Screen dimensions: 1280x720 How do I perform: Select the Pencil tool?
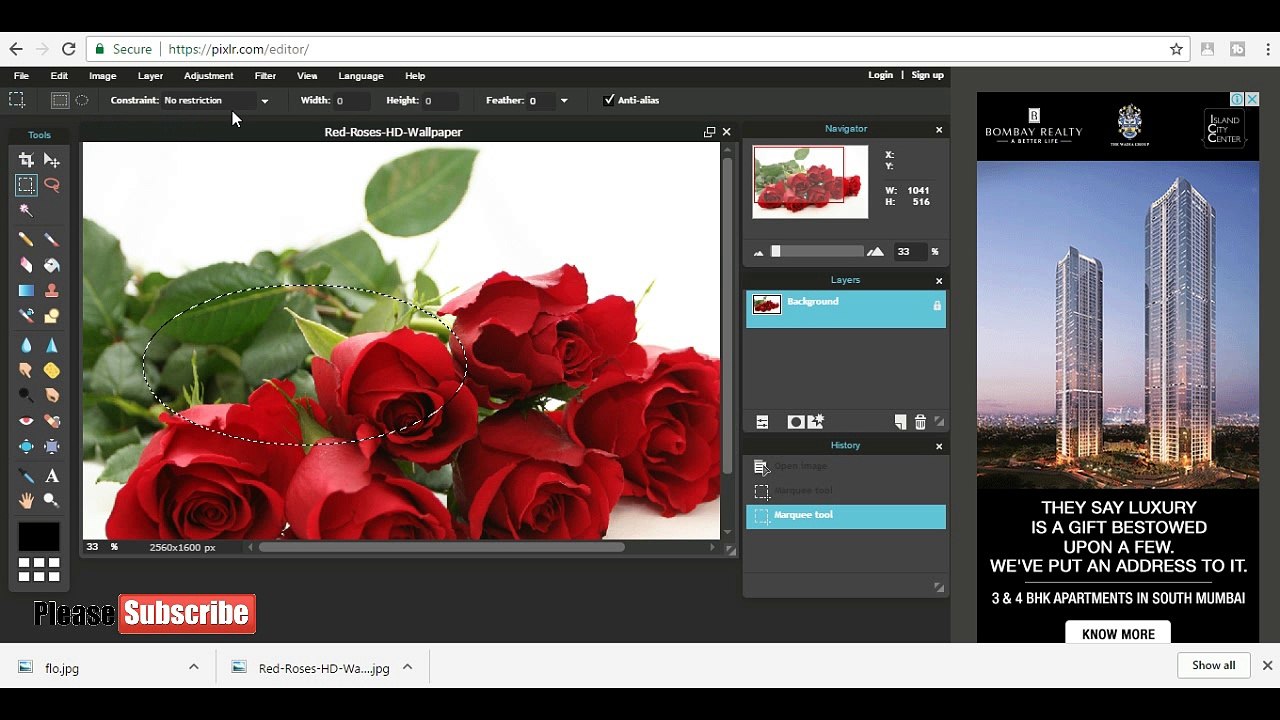coord(26,240)
